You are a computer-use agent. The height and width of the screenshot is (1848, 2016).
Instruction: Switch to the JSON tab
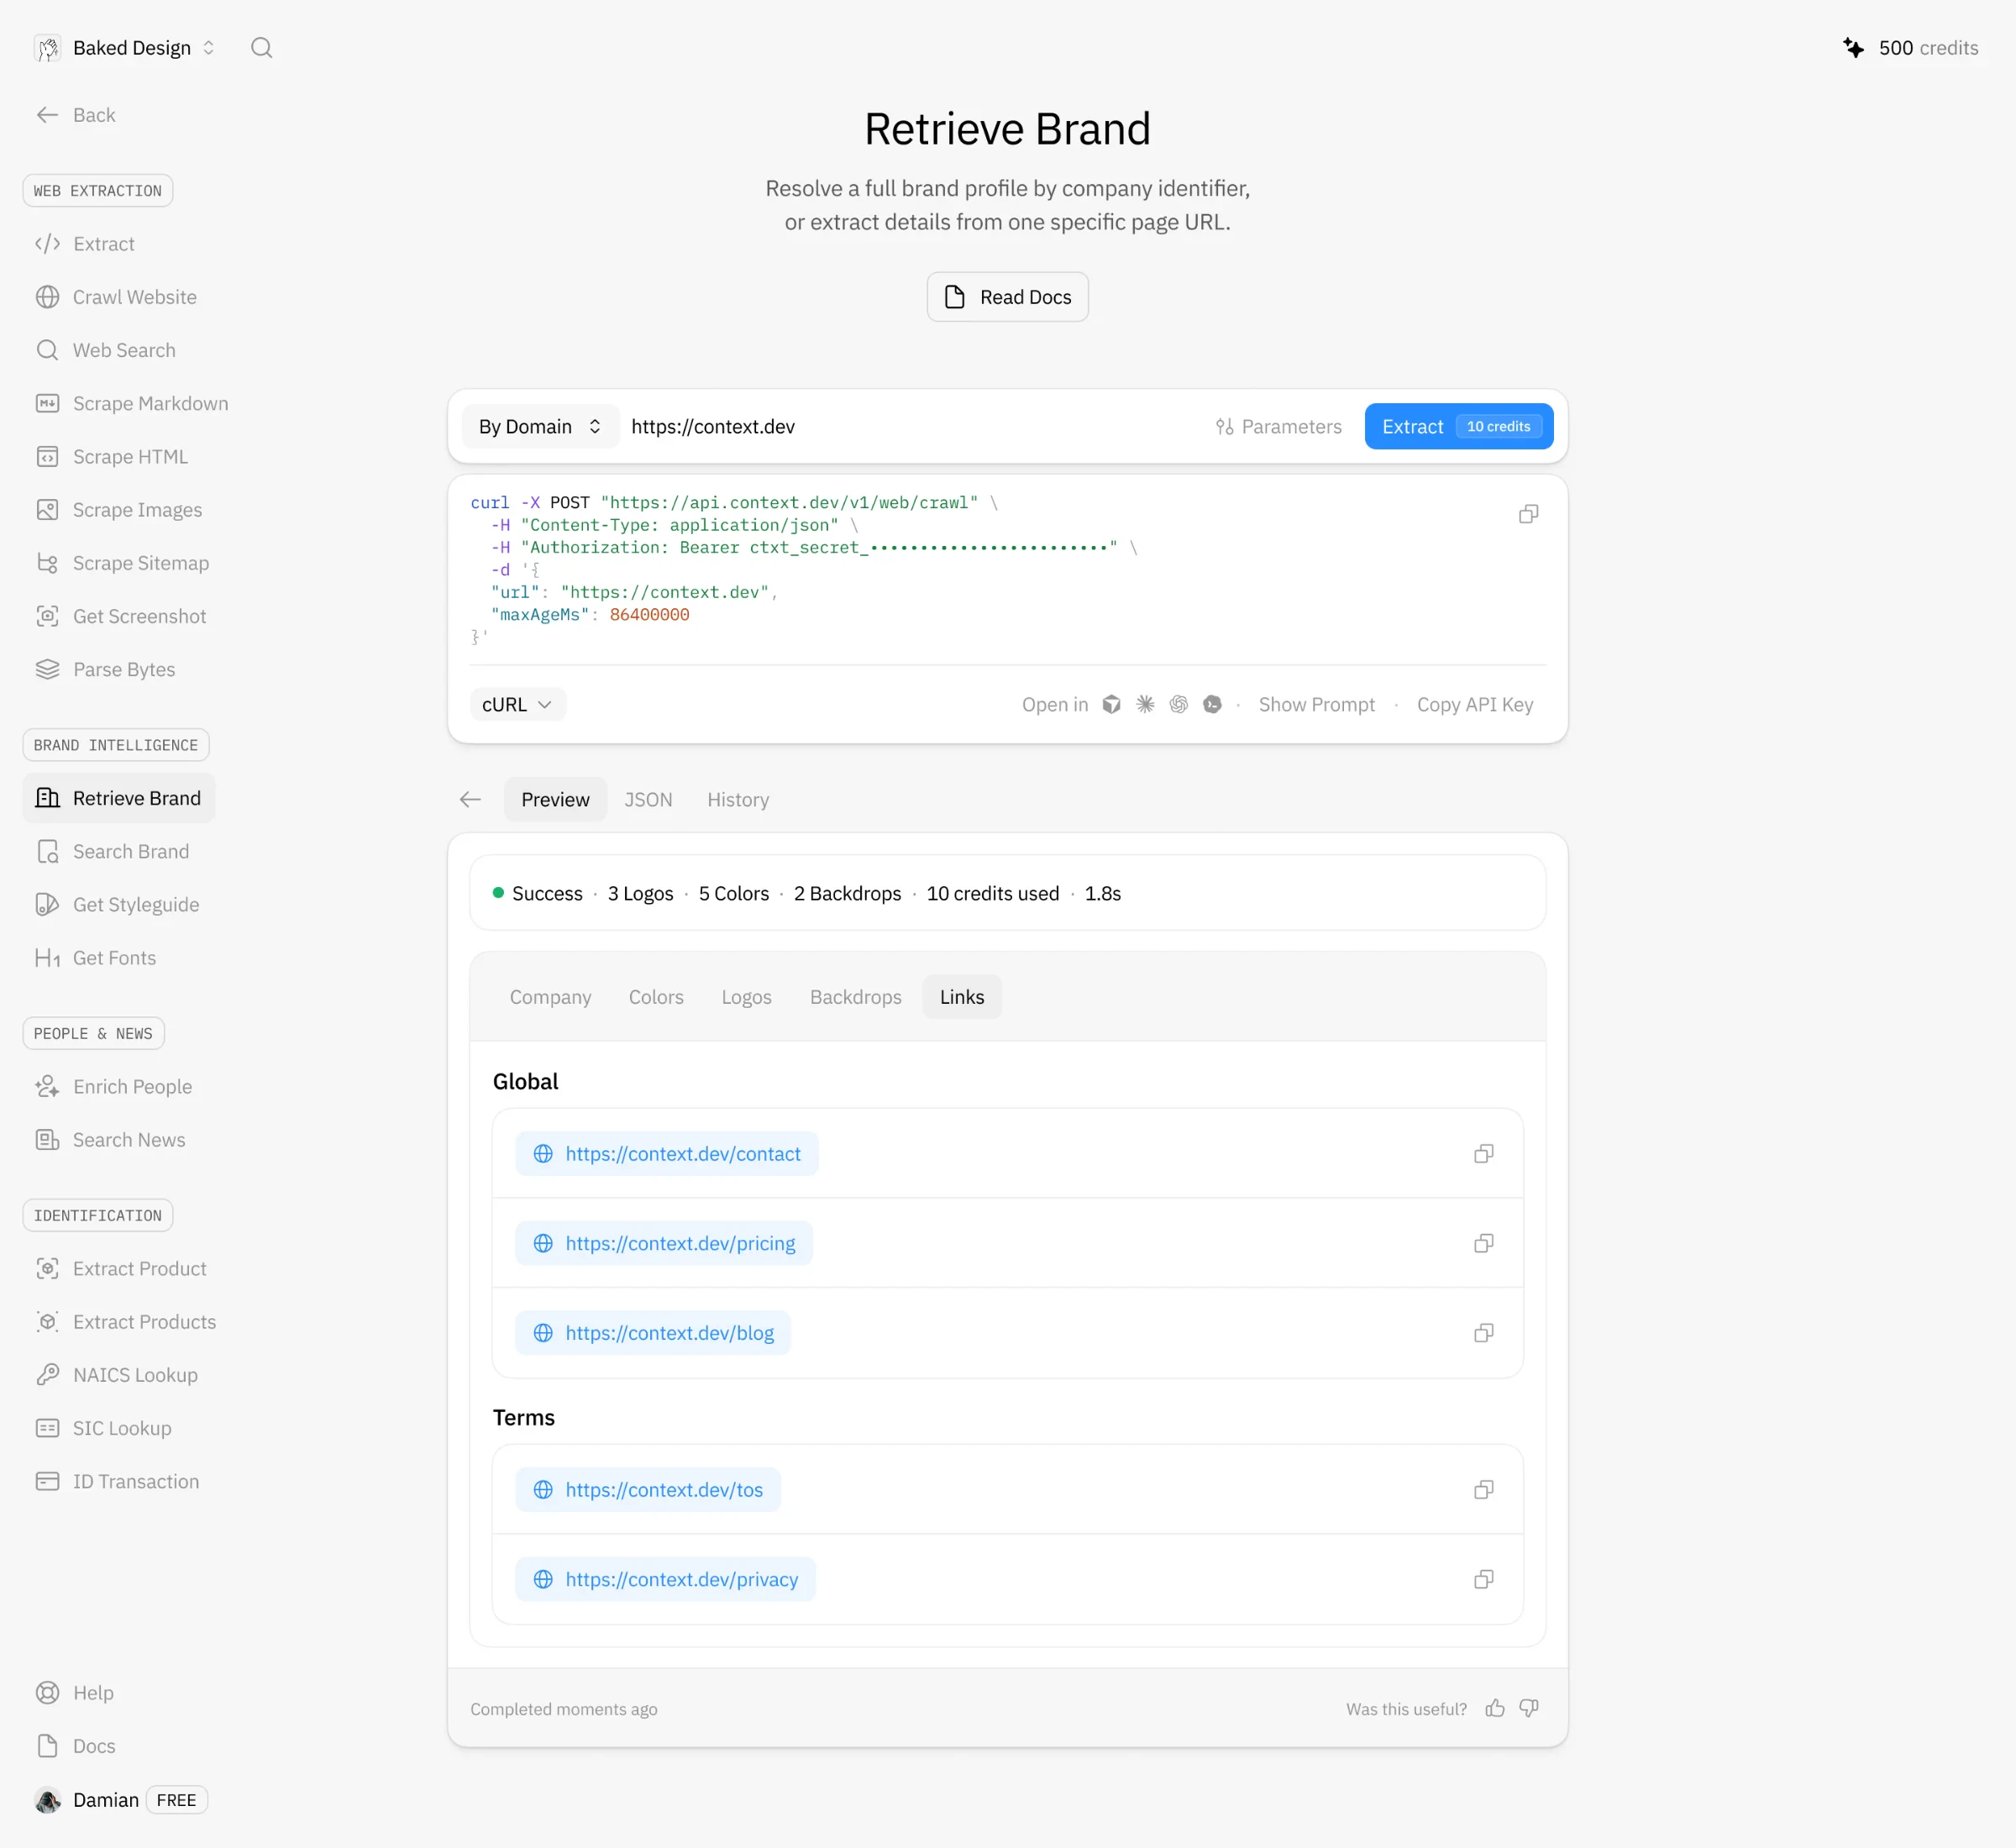(648, 799)
